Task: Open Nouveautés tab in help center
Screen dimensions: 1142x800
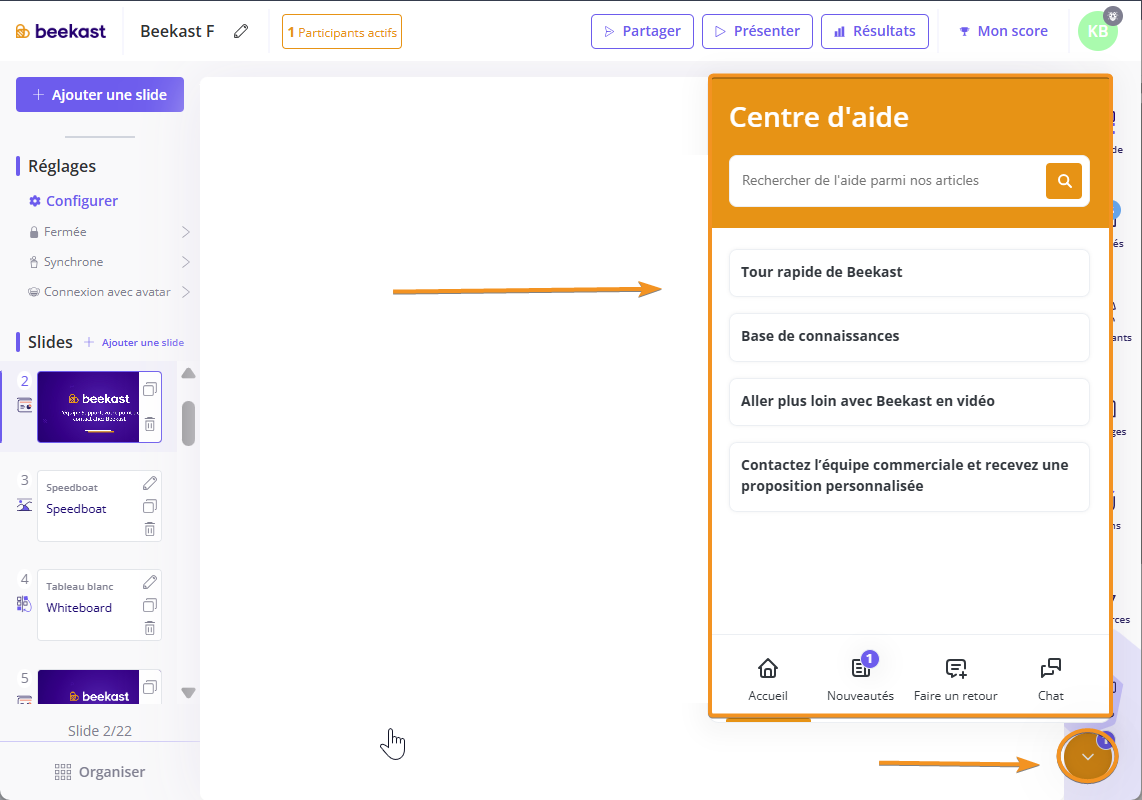Action: (x=860, y=678)
